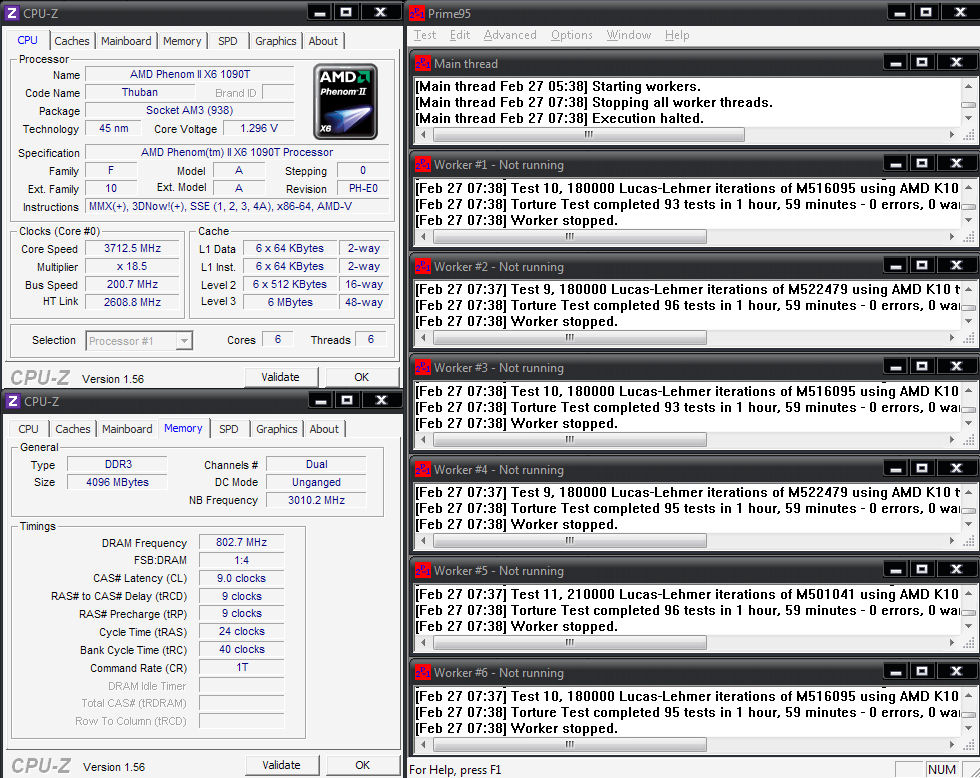
Task: Close the Worker #3 child window
Action: tap(956, 366)
